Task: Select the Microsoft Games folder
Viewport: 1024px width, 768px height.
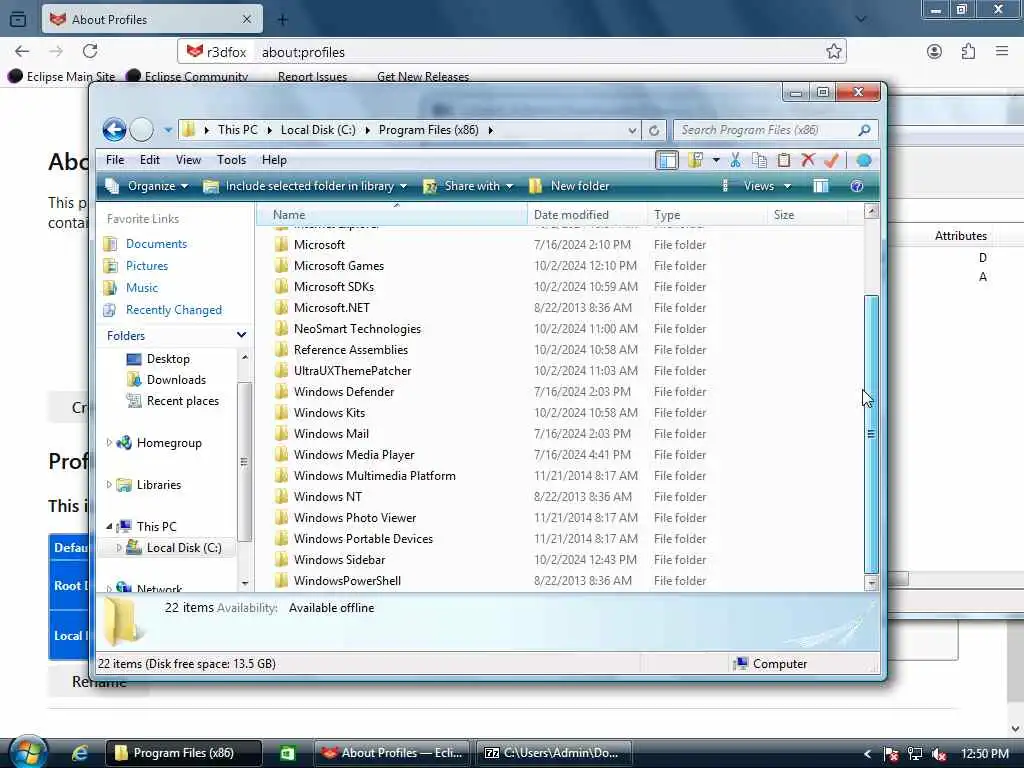Action: coord(338,266)
